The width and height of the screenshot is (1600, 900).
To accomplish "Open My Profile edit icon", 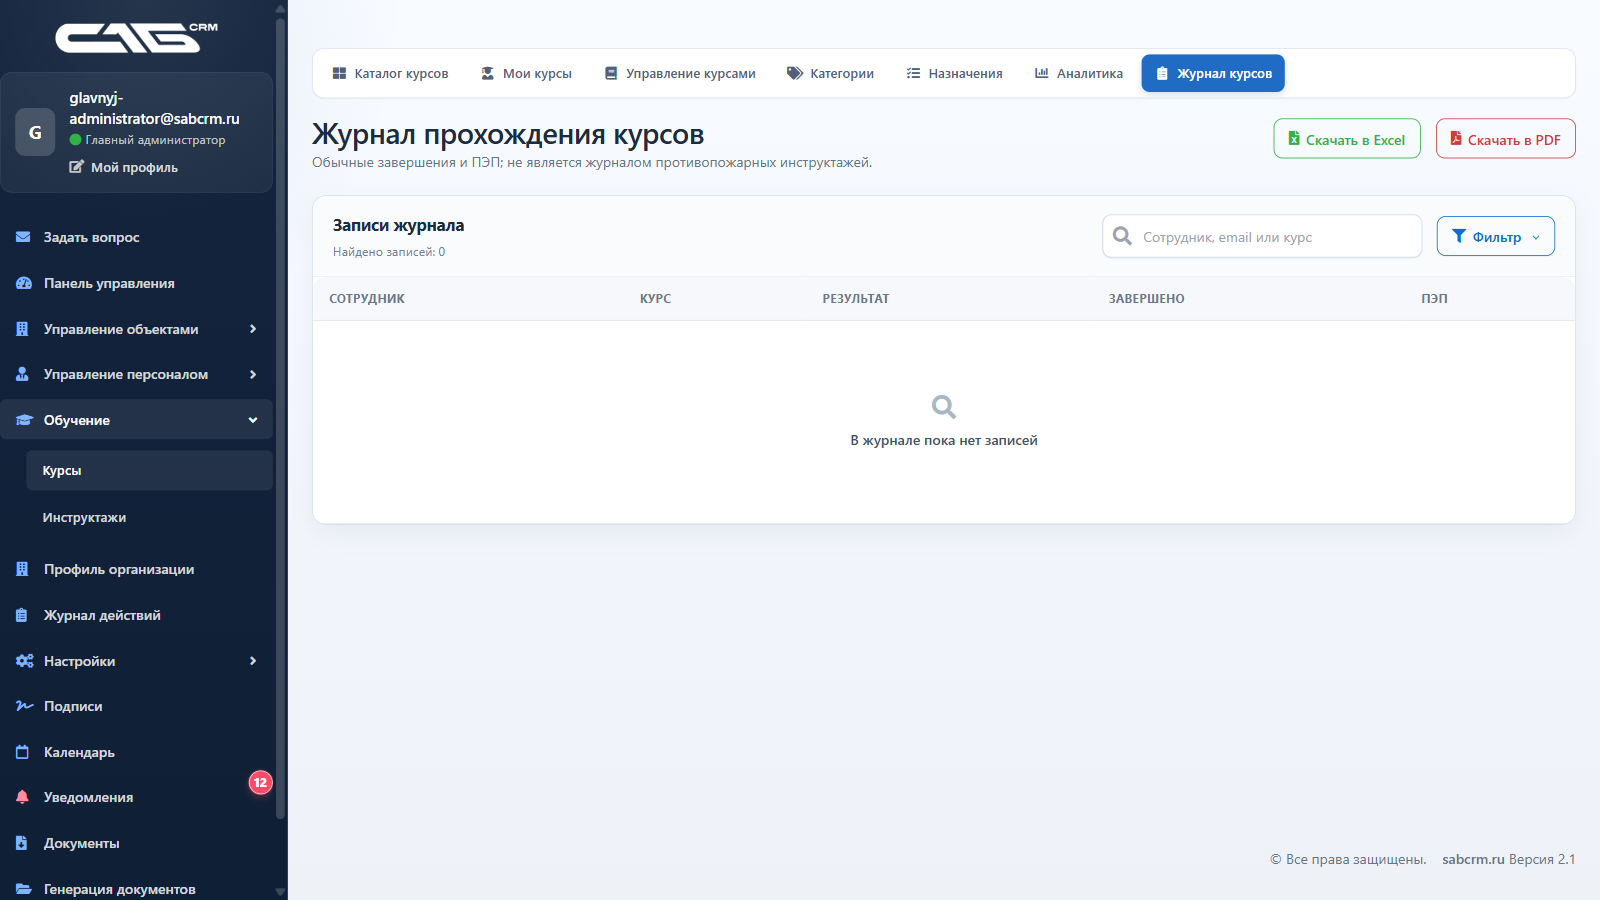I will point(76,167).
